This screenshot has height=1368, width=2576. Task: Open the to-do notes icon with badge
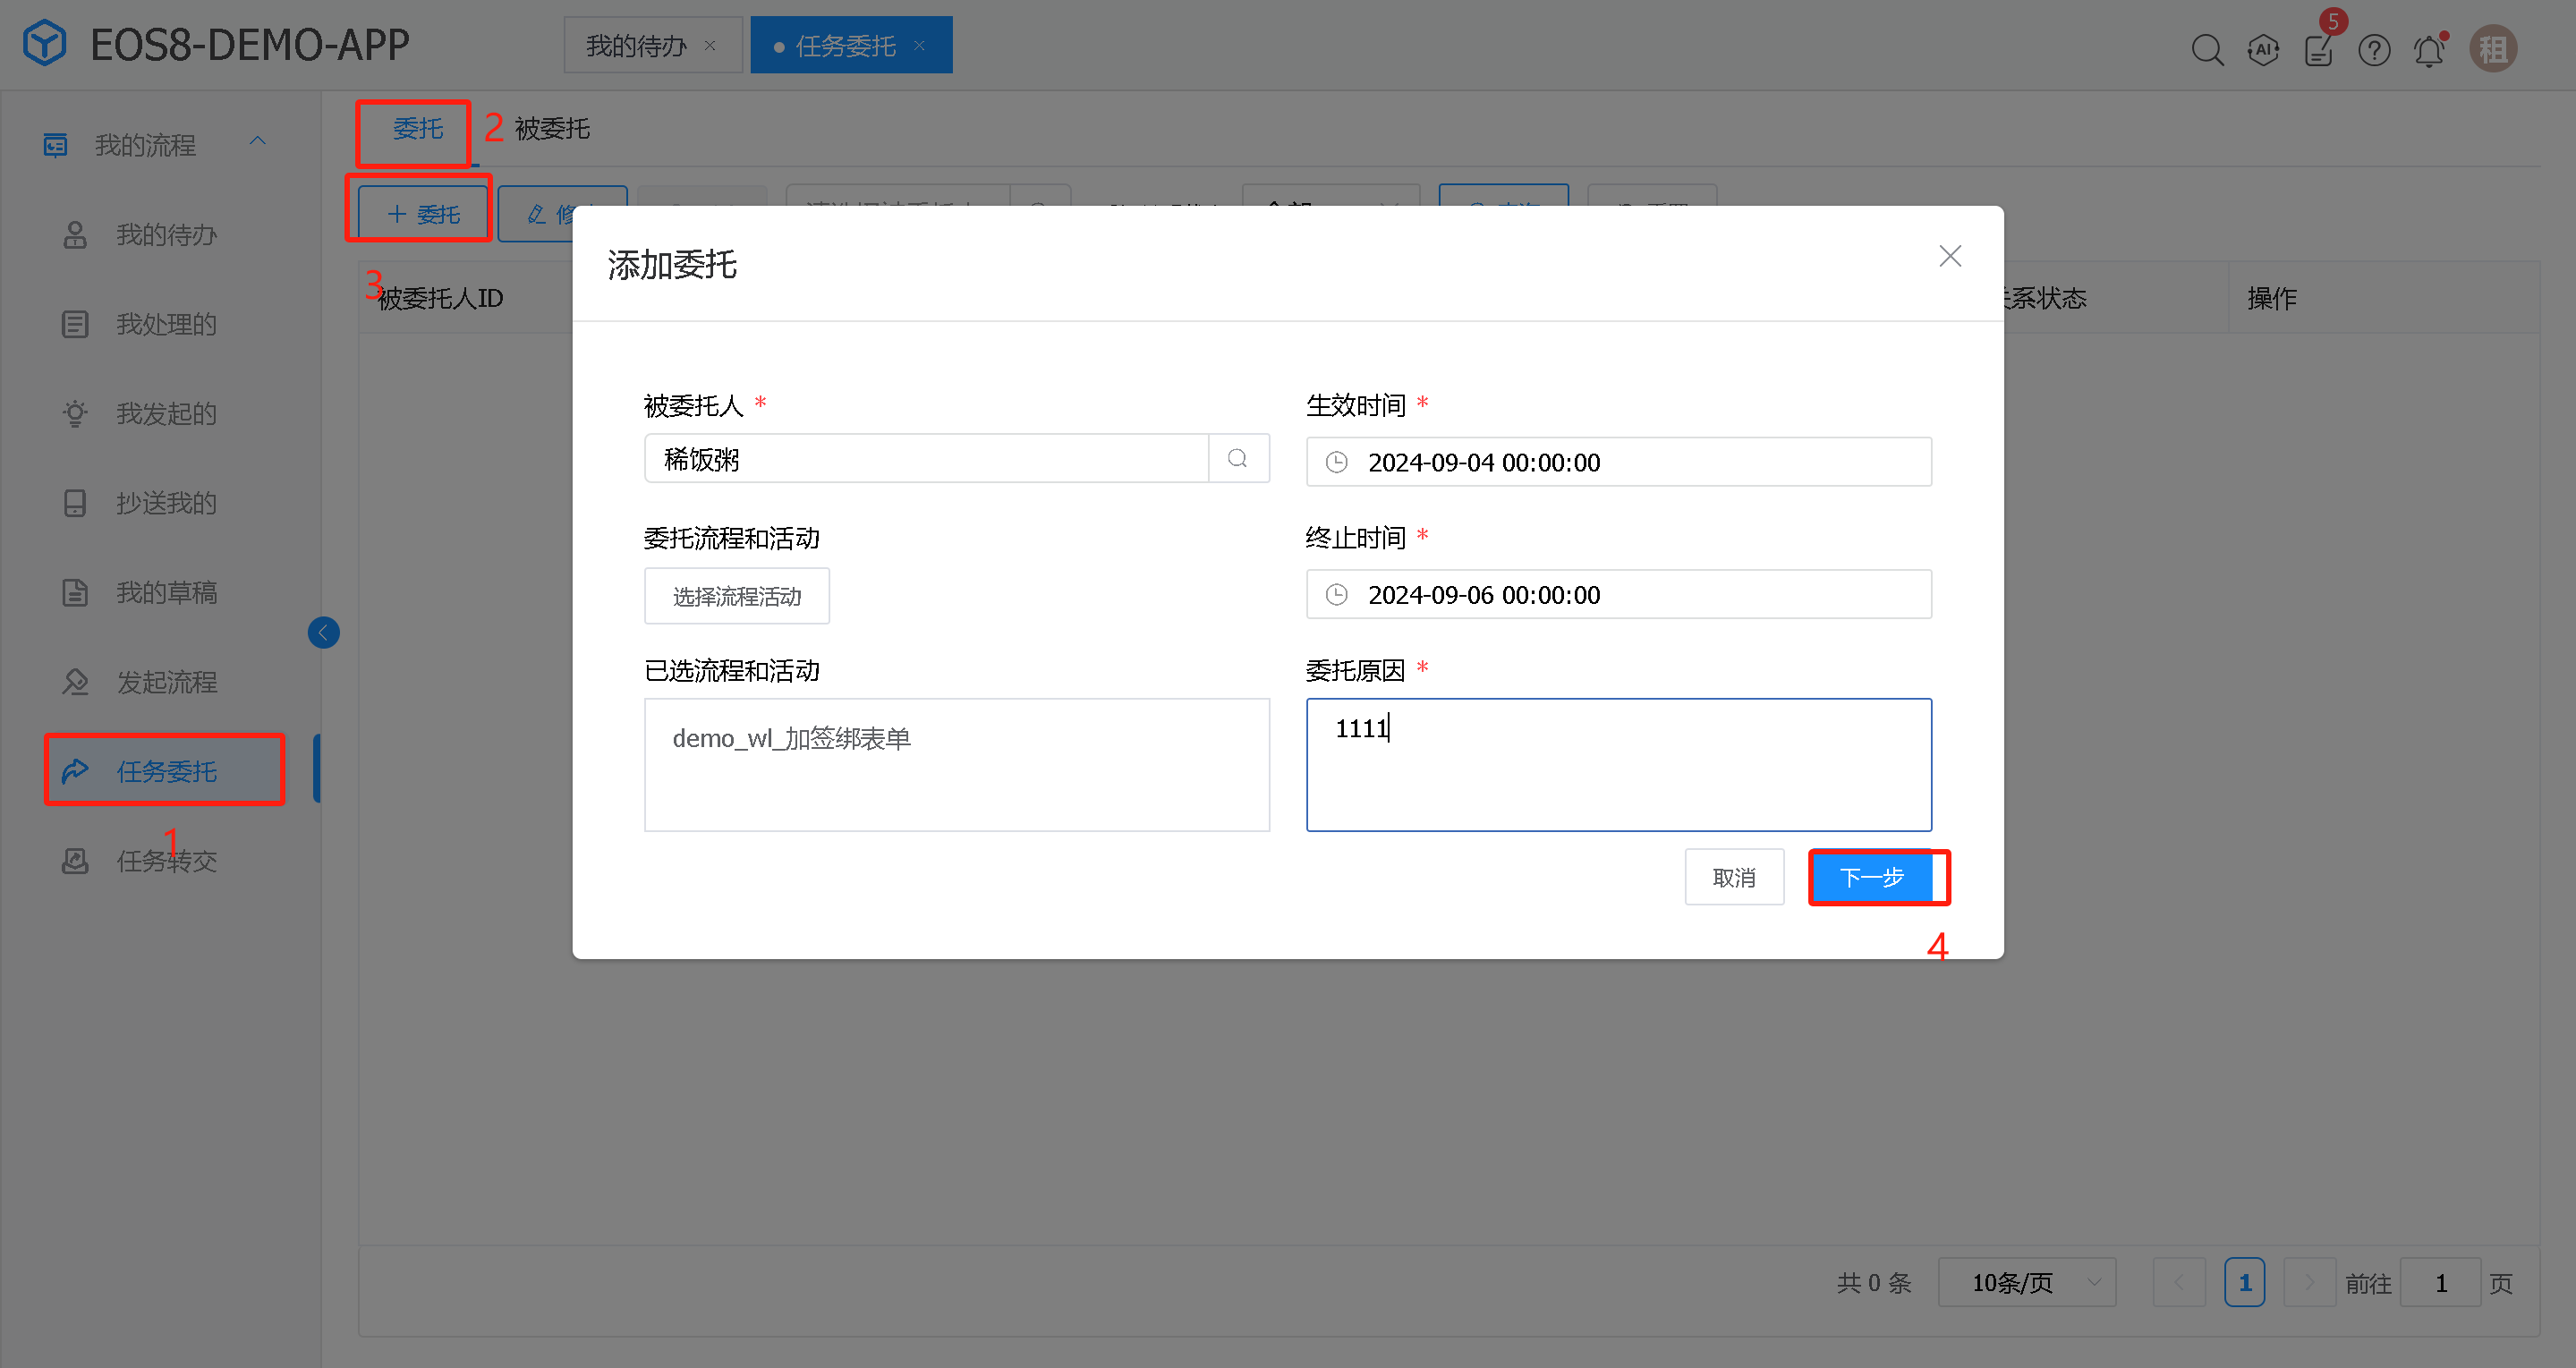(x=2318, y=49)
